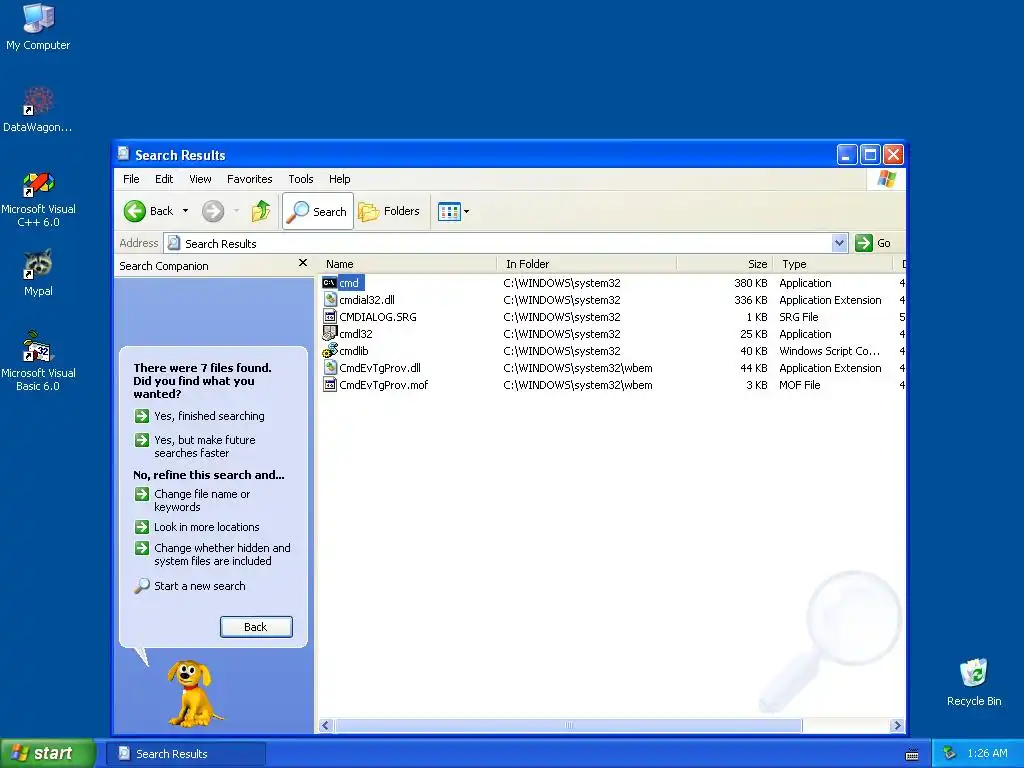Click the scroll right arrow
1024x768 pixels.
[x=897, y=725]
